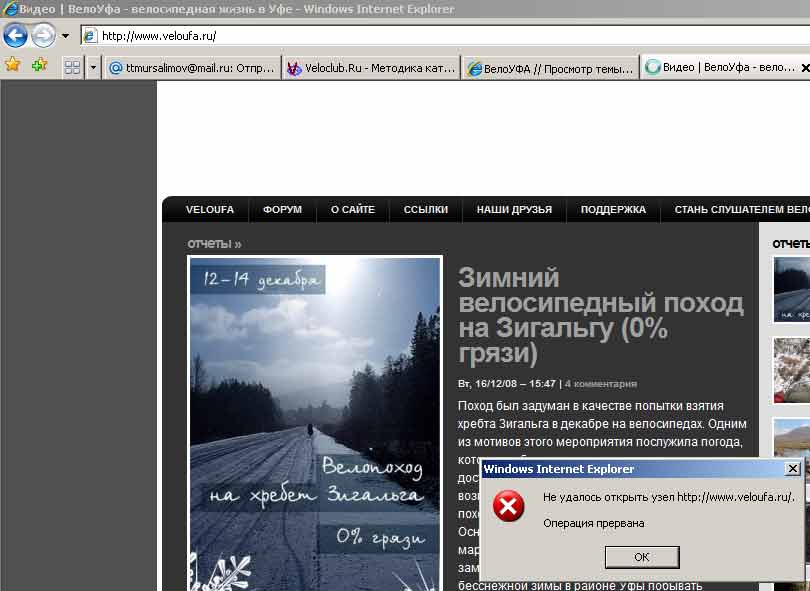Switch to ttmursalimov@mail.ru tab

point(192,68)
